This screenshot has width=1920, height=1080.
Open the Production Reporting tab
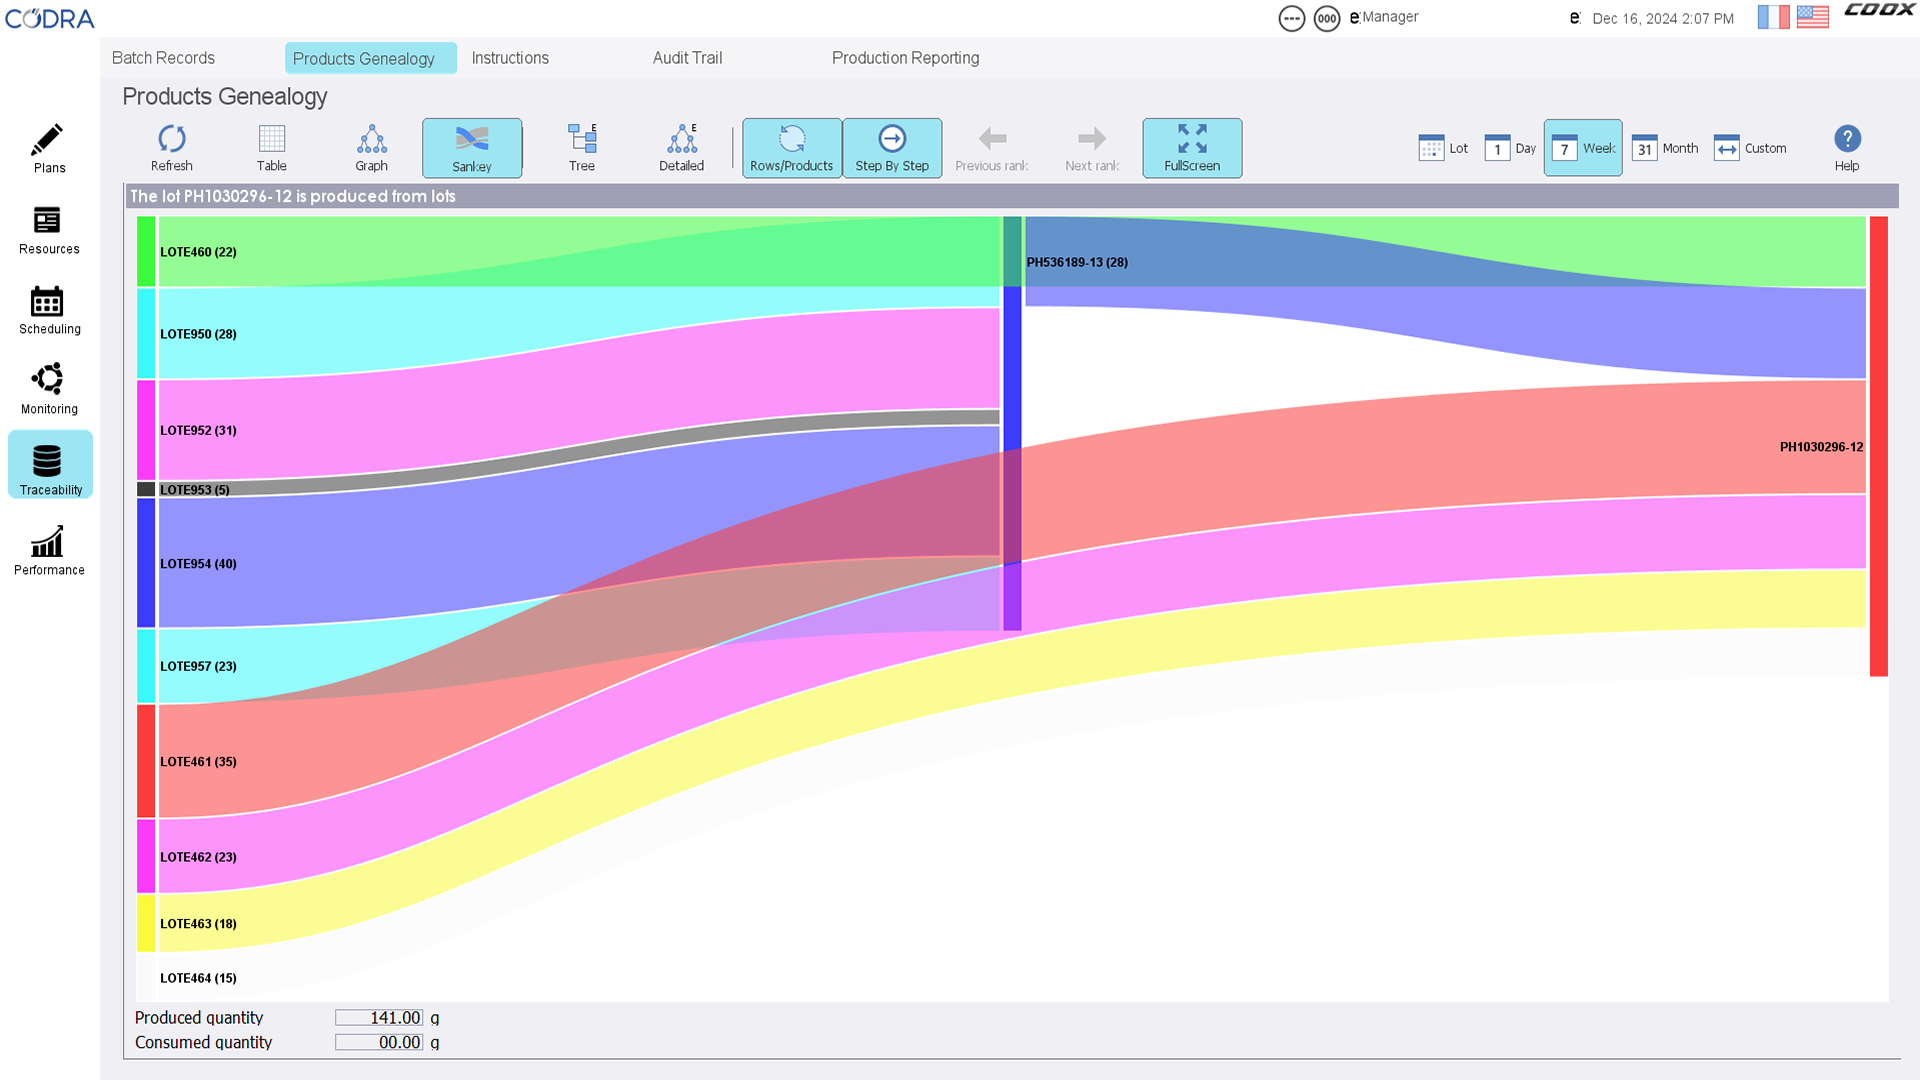tap(905, 58)
